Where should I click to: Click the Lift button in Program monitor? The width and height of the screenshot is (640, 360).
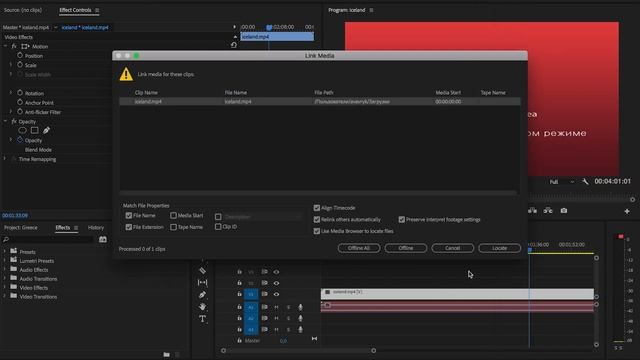click(x=532, y=211)
